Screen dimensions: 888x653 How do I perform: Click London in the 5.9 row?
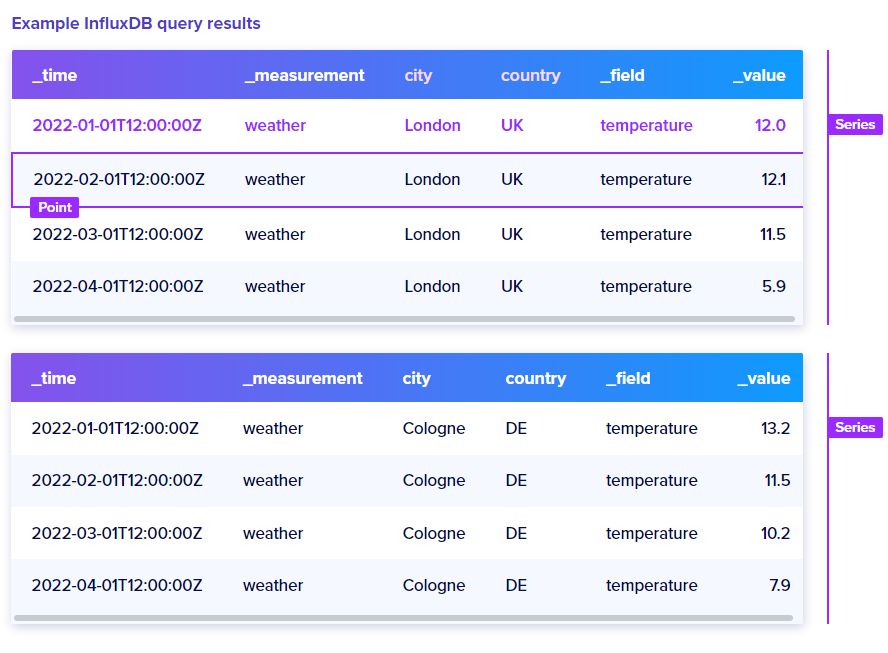(x=432, y=287)
